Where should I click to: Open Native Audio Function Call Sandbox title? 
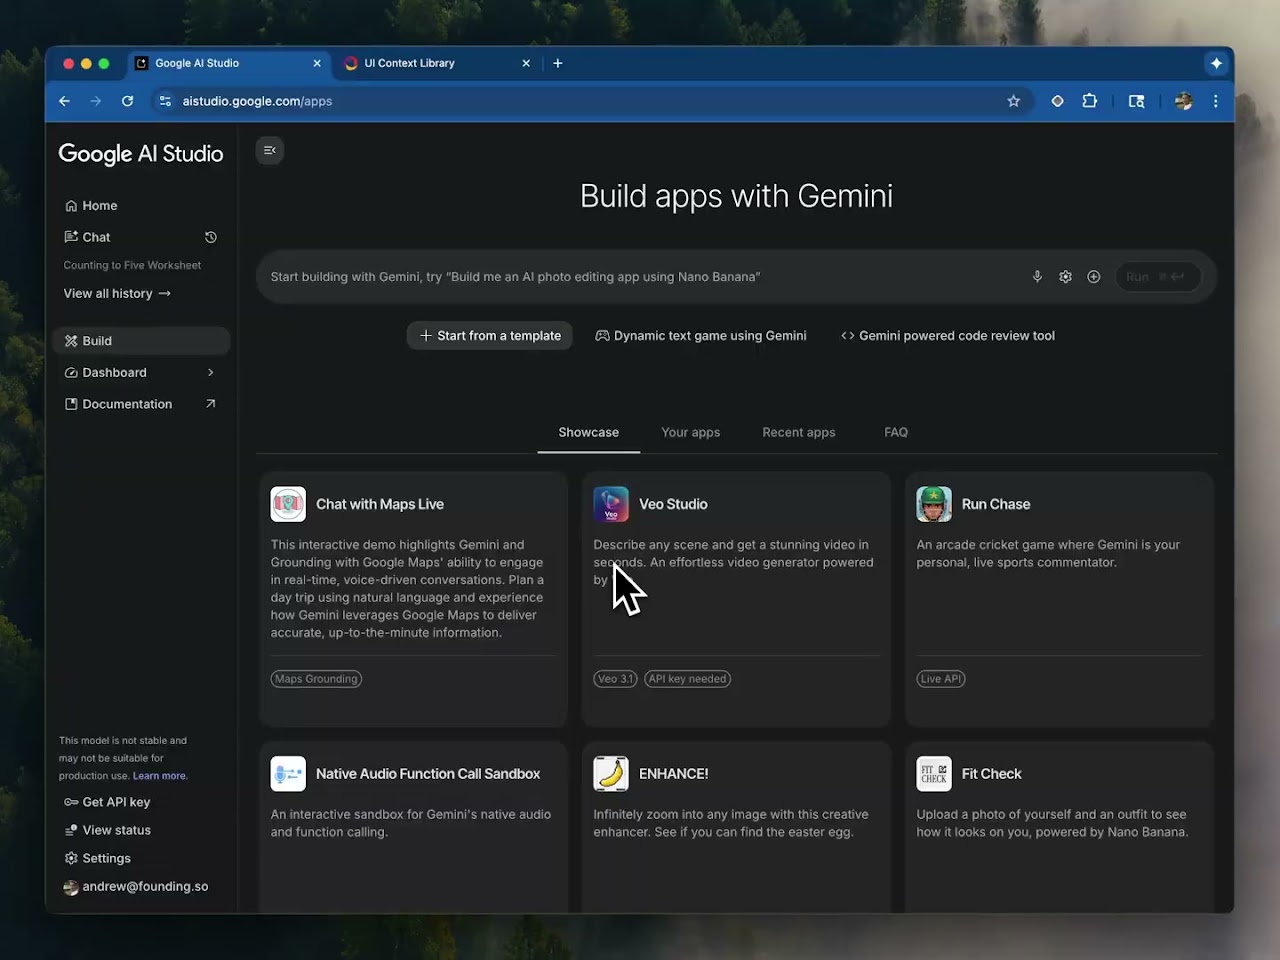(x=428, y=774)
